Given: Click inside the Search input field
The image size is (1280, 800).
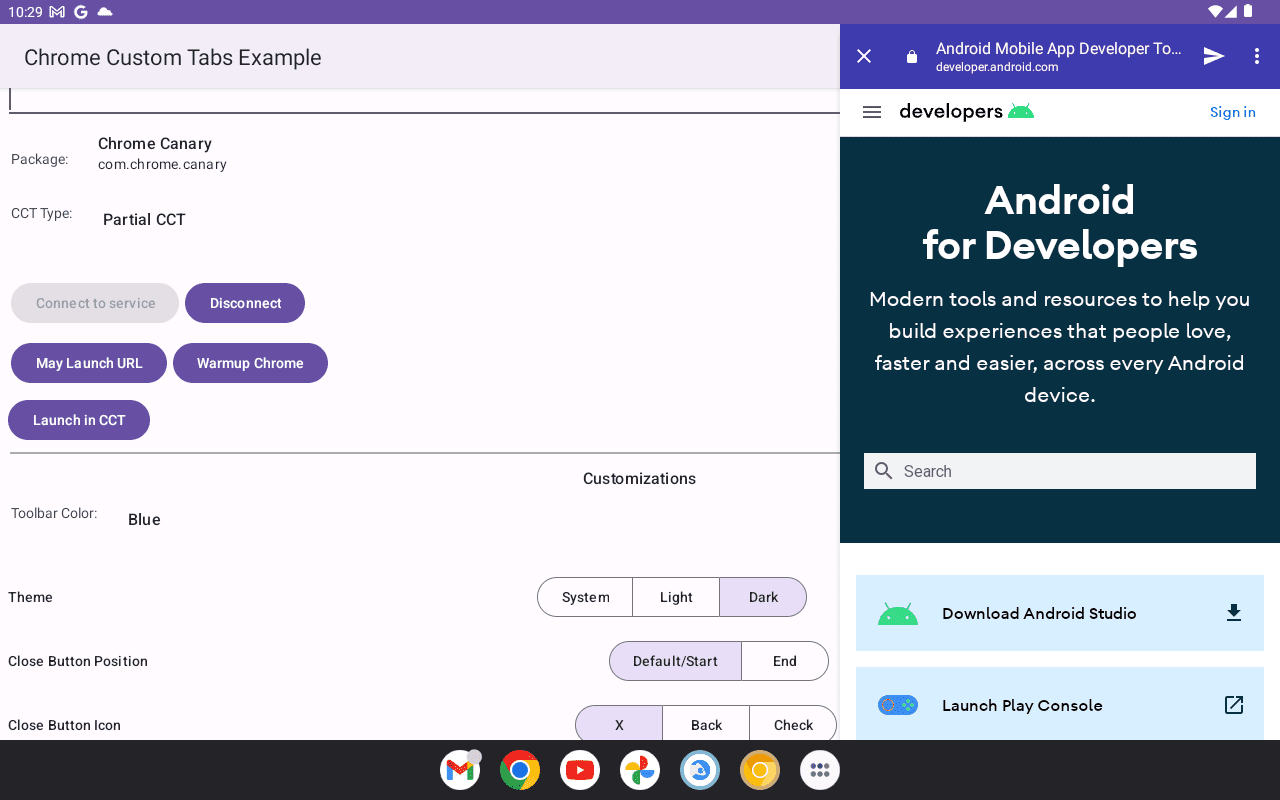Looking at the screenshot, I should [1060, 470].
